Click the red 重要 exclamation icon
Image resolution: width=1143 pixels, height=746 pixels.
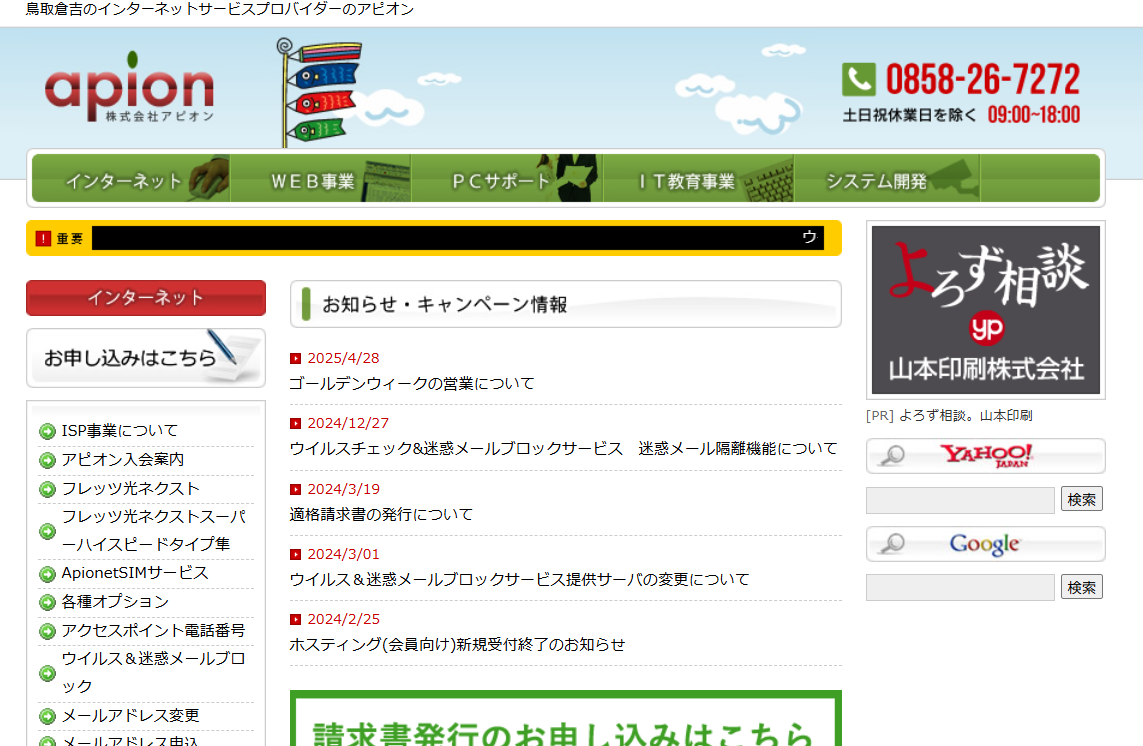pos(41,238)
